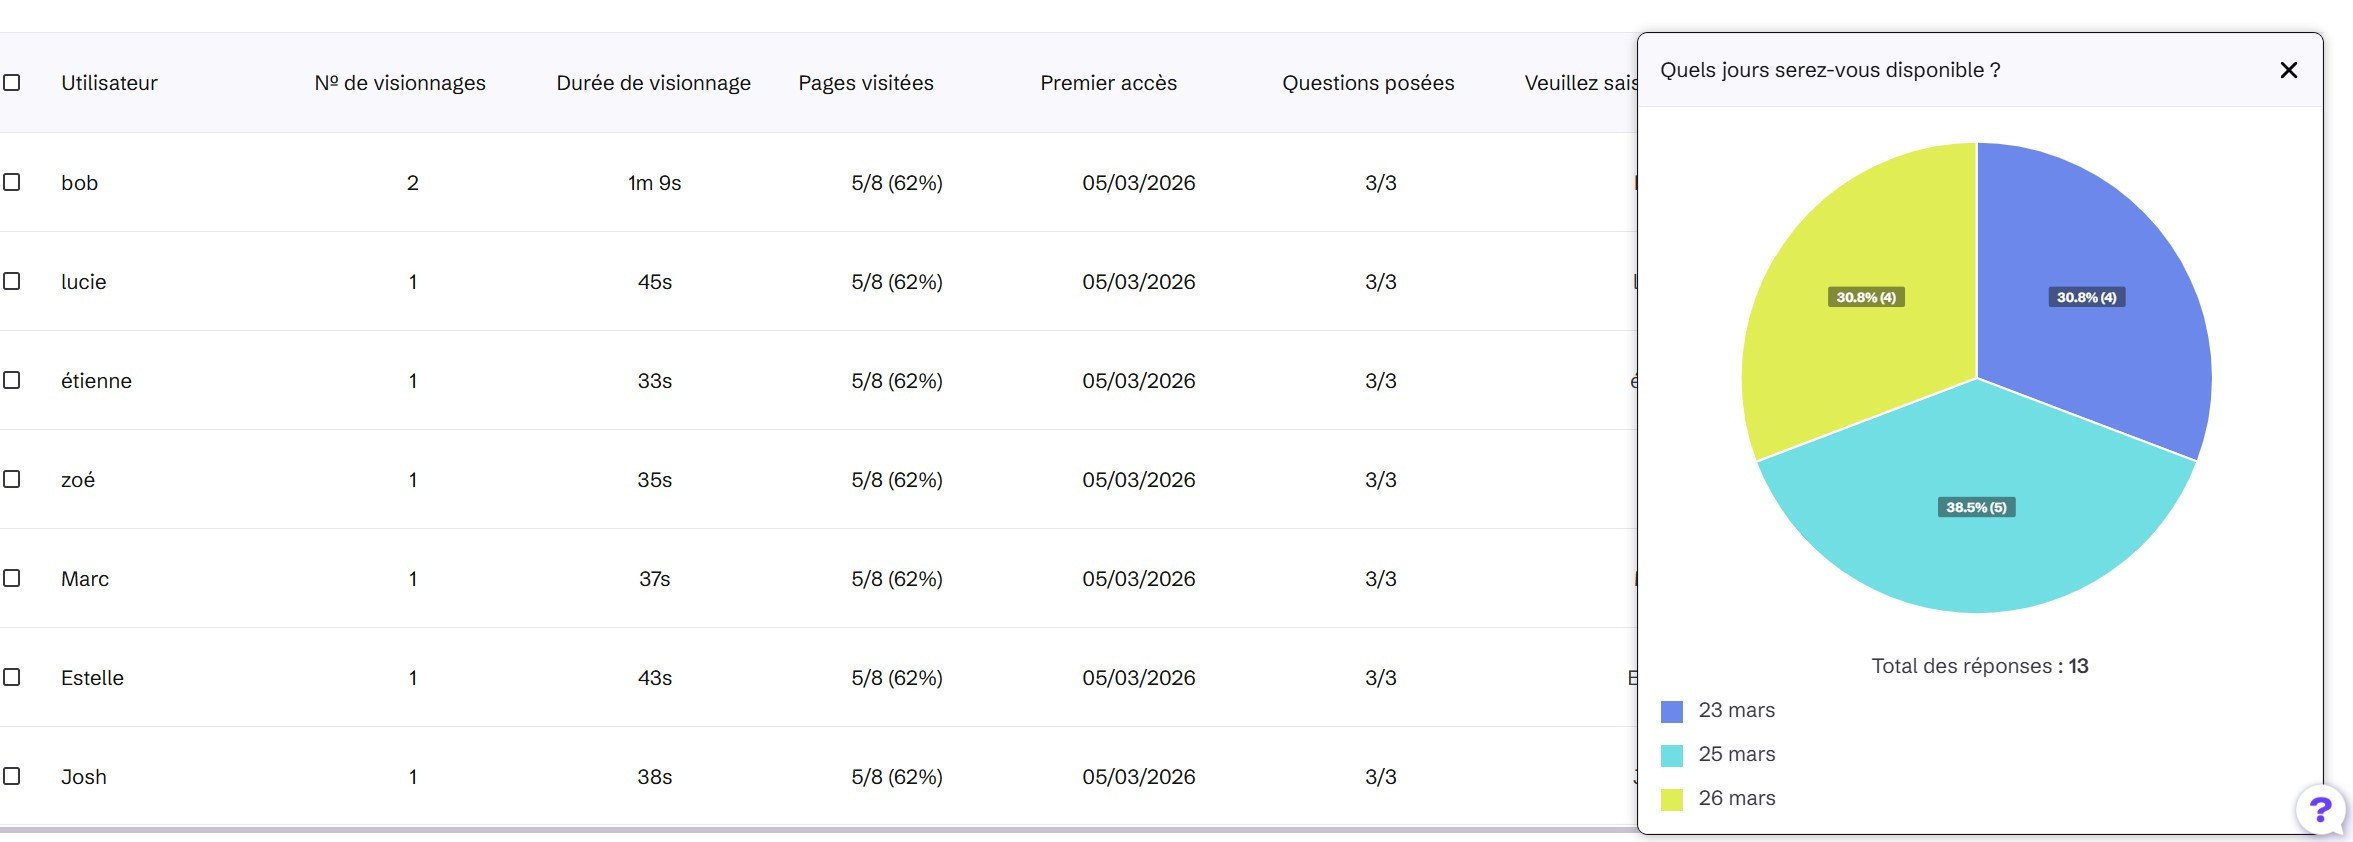This screenshot has height=842, width=2353.
Task: Click the Pages visitées column header
Action: pos(865,83)
